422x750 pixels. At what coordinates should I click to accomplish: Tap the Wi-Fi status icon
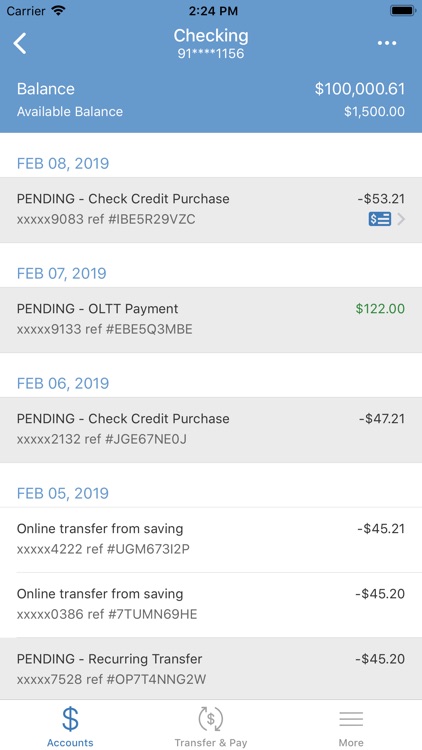pyautogui.click(x=58, y=11)
